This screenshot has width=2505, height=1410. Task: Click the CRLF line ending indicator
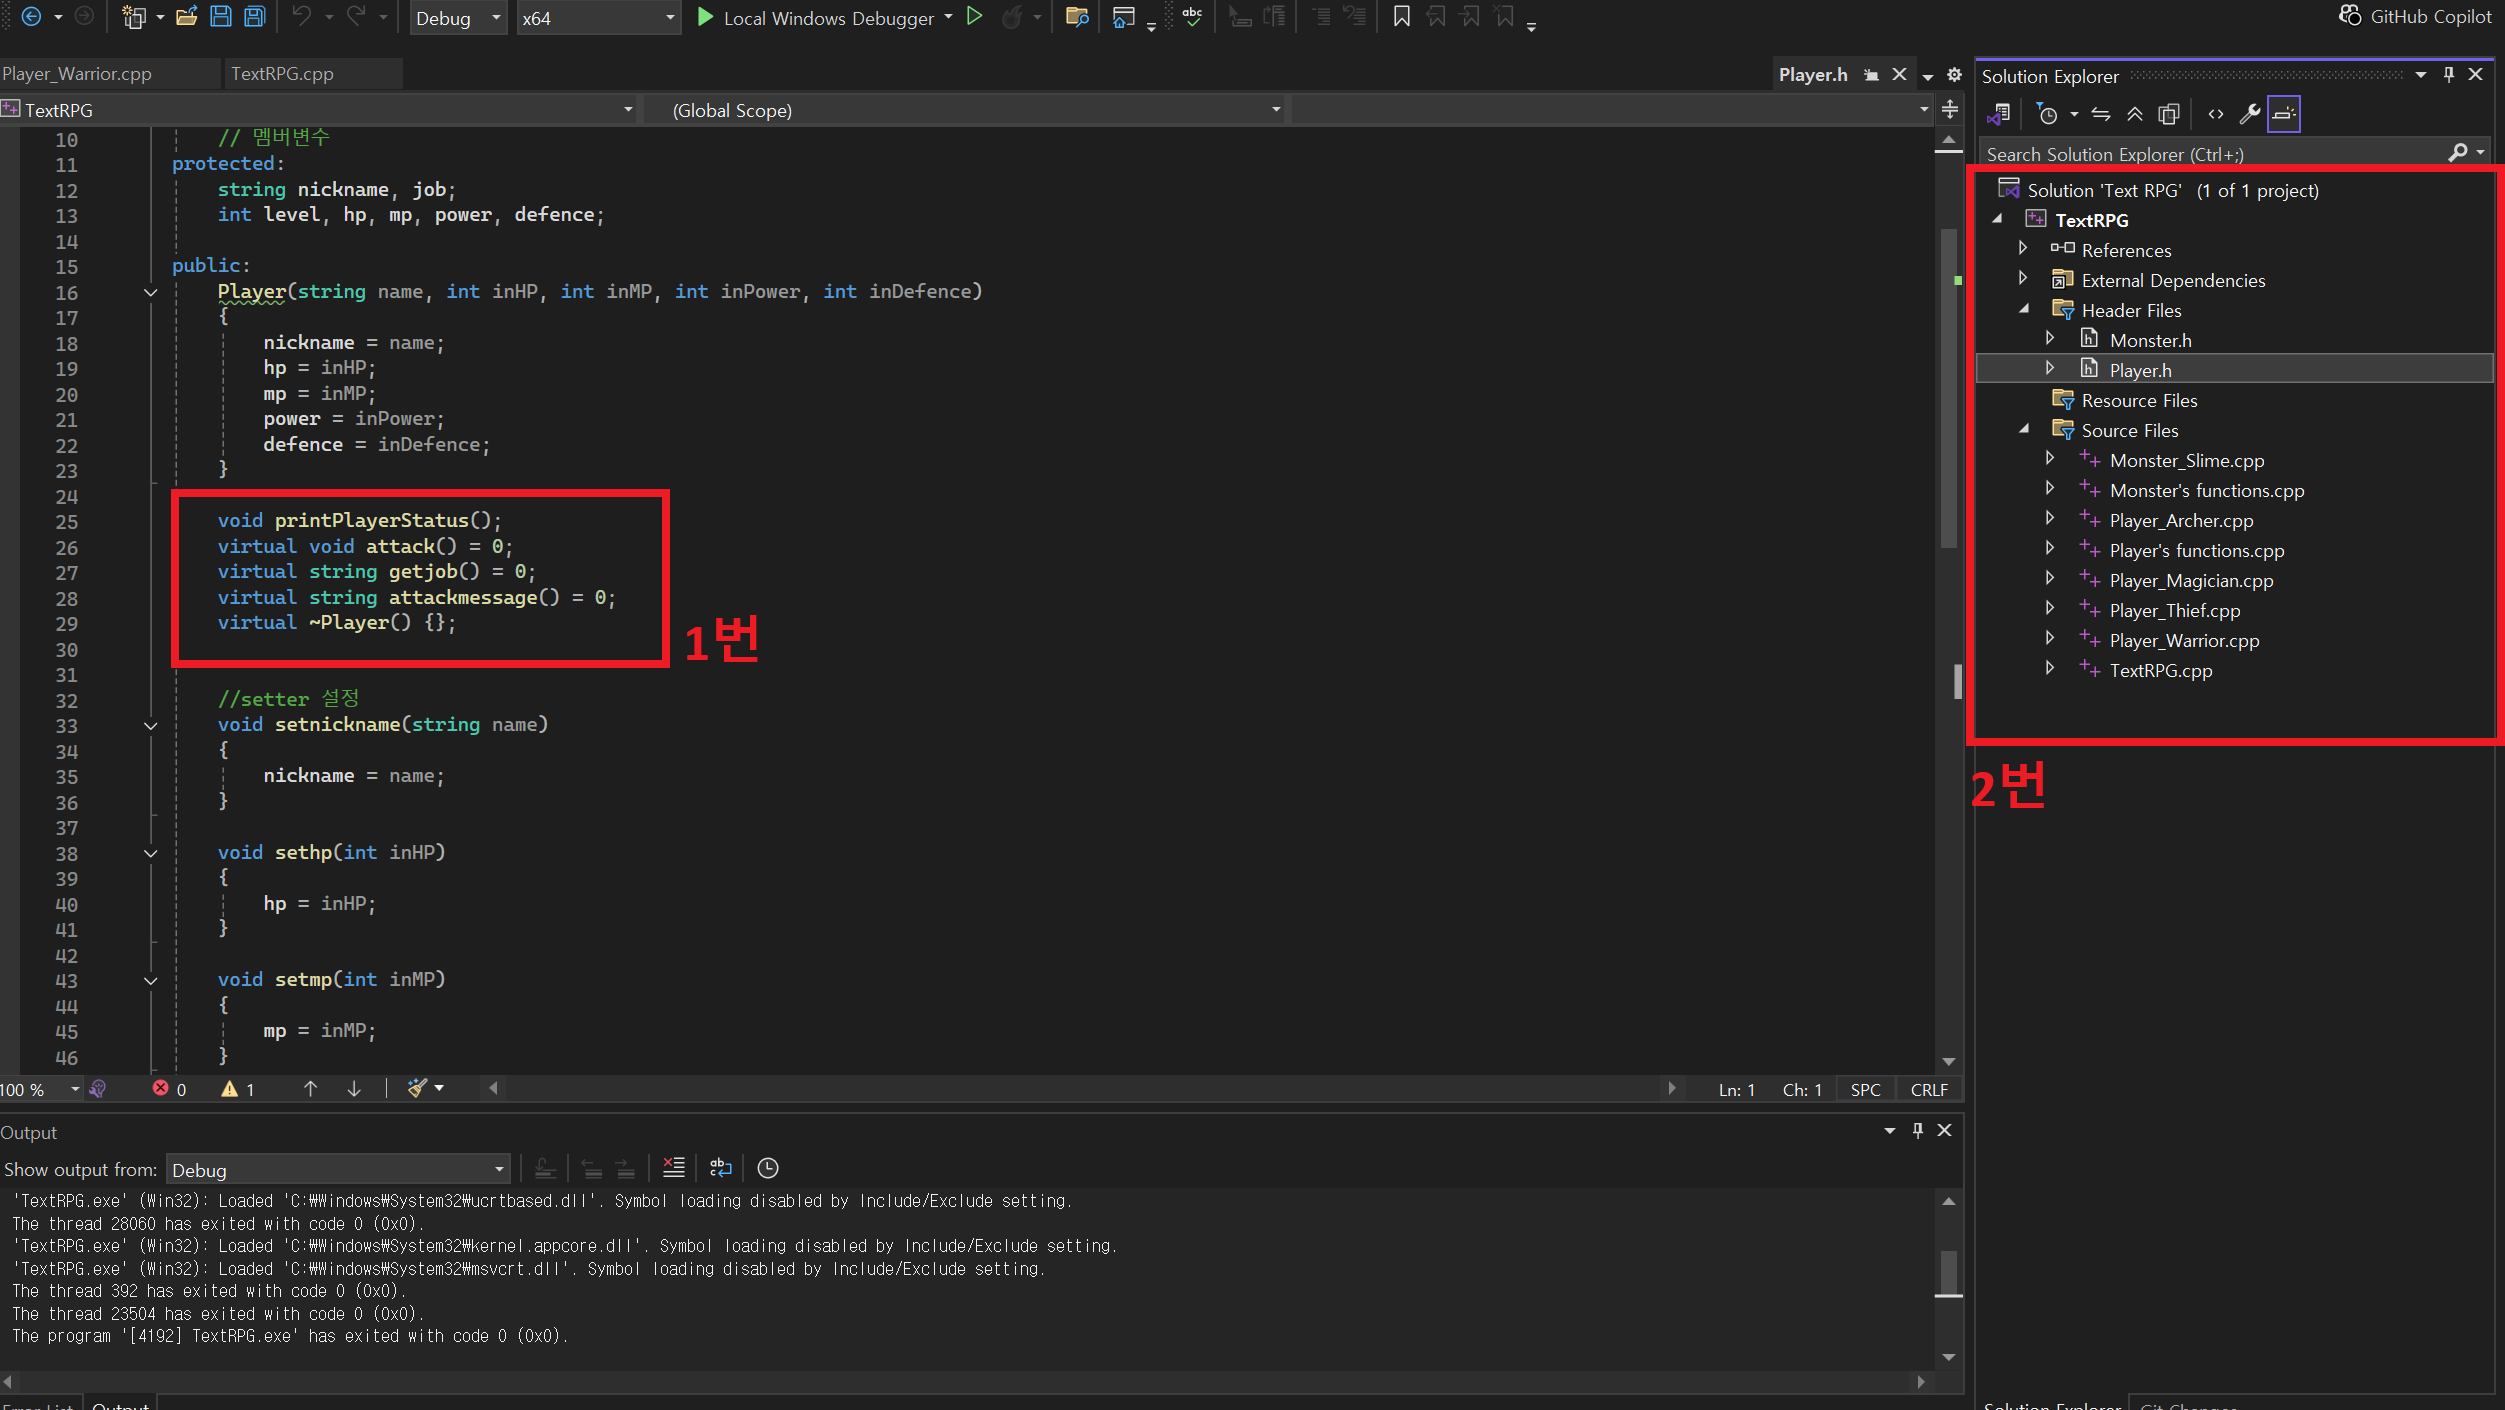click(x=1929, y=1090)
